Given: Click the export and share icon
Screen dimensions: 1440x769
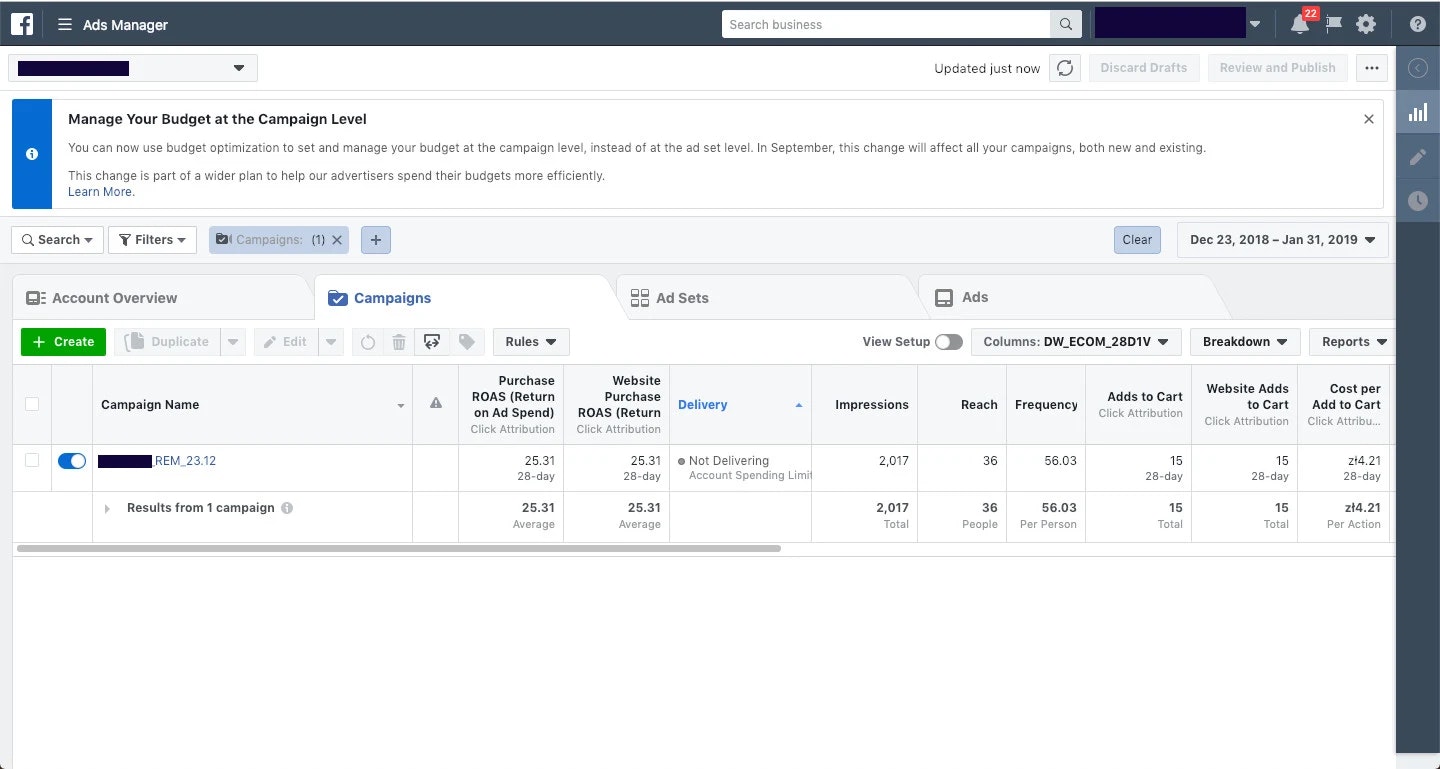Looking at the screenshot, I should point(432,342).
